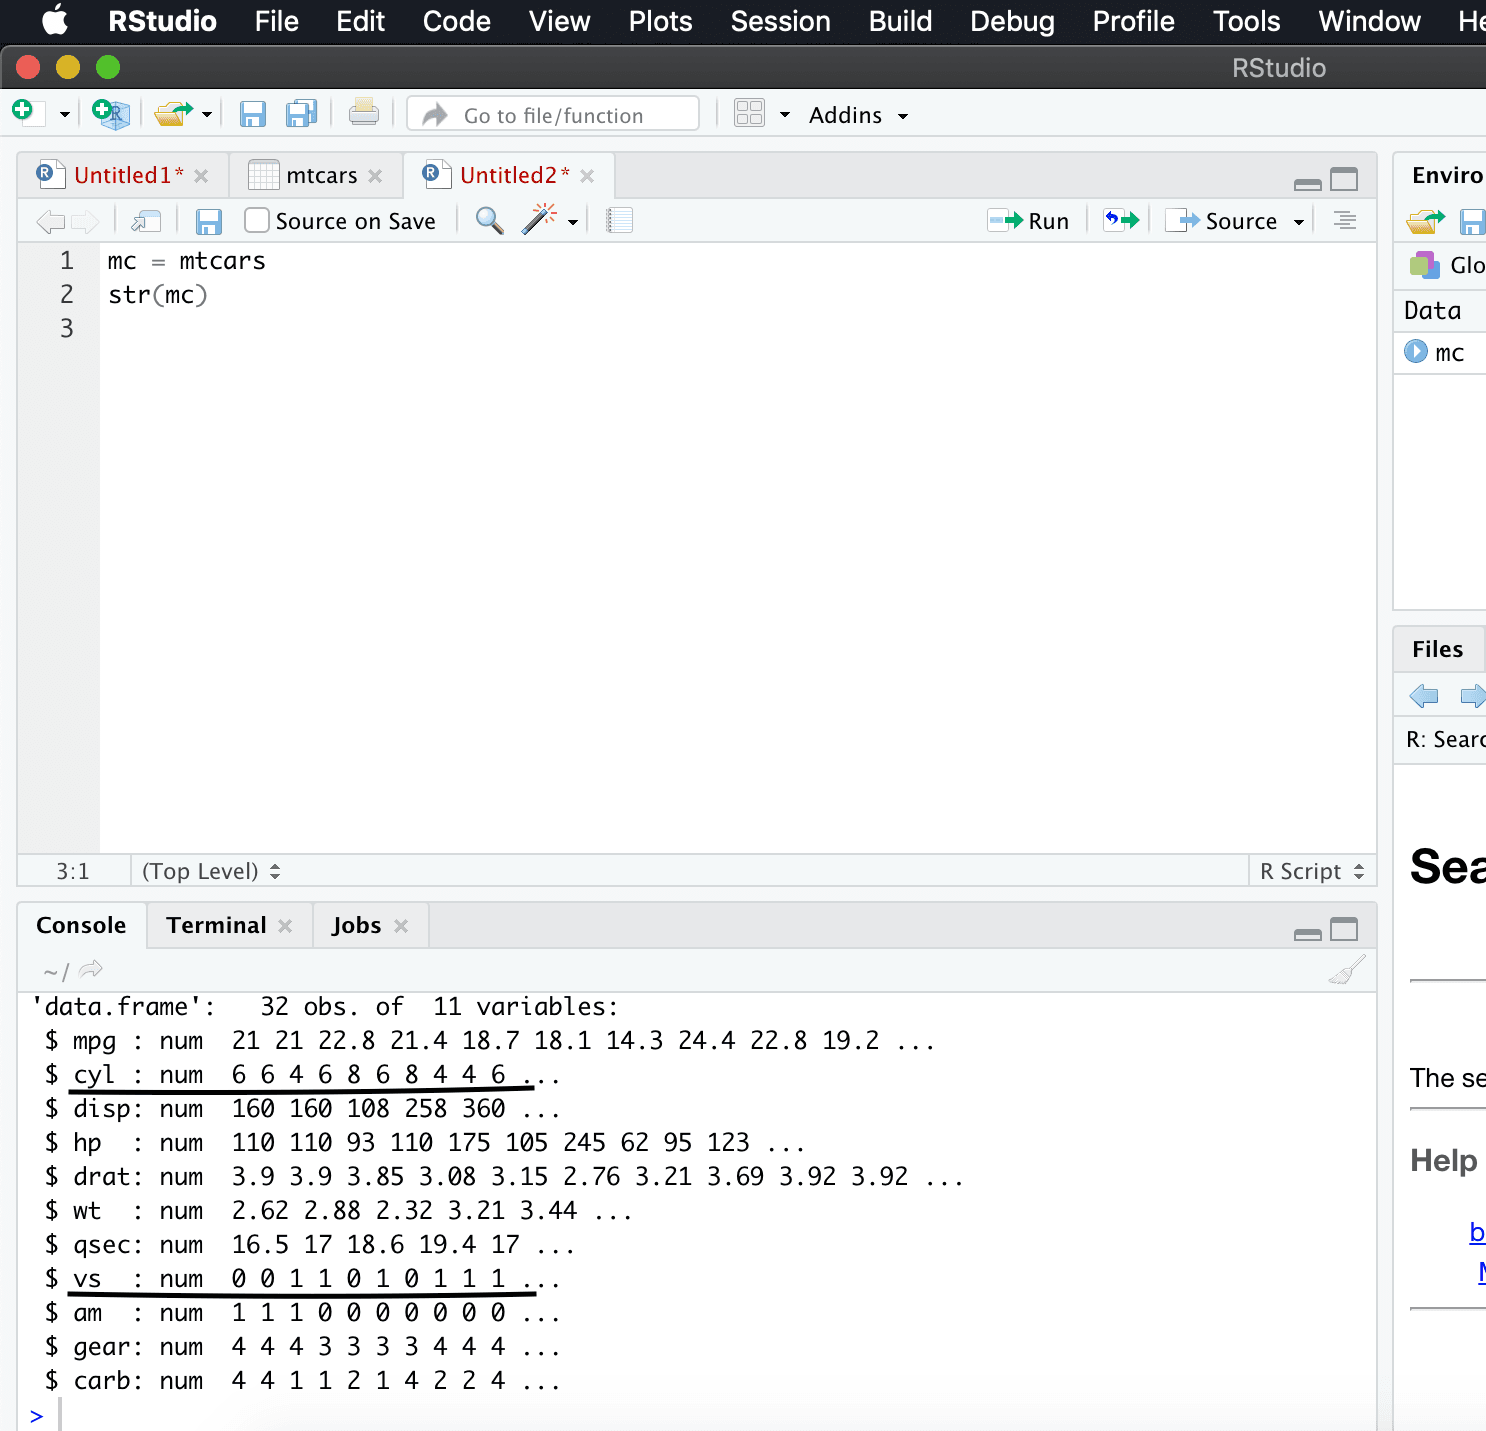Image resolution: width=1486 pixels, height=1431 pixels.
Task: Open Find/Replace magnifier in editor
Action: click(489, 220)
